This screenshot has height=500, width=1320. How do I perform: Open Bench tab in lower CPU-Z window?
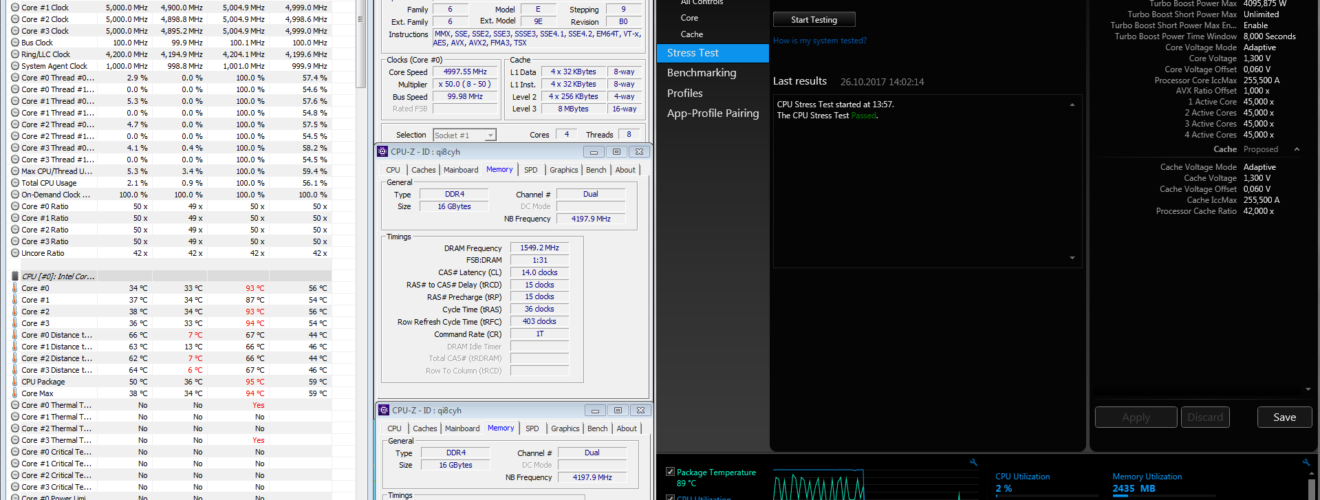pyautogui.click(x=597, y=428)
